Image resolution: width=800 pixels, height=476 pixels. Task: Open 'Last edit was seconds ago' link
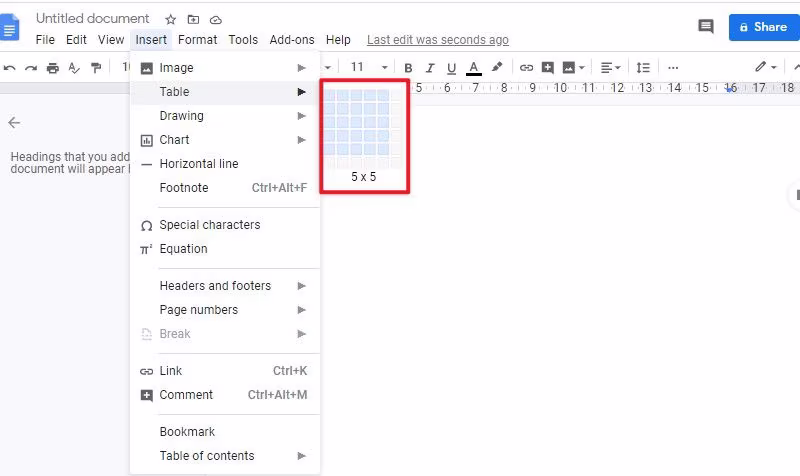(438, 40)
